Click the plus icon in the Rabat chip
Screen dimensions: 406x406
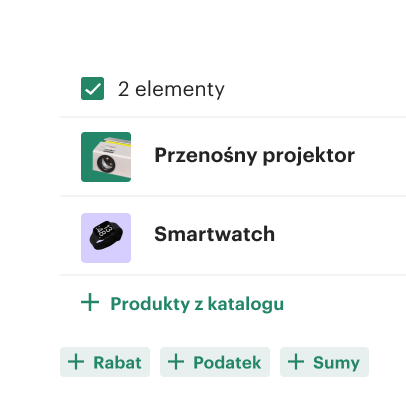click(76, 362)
